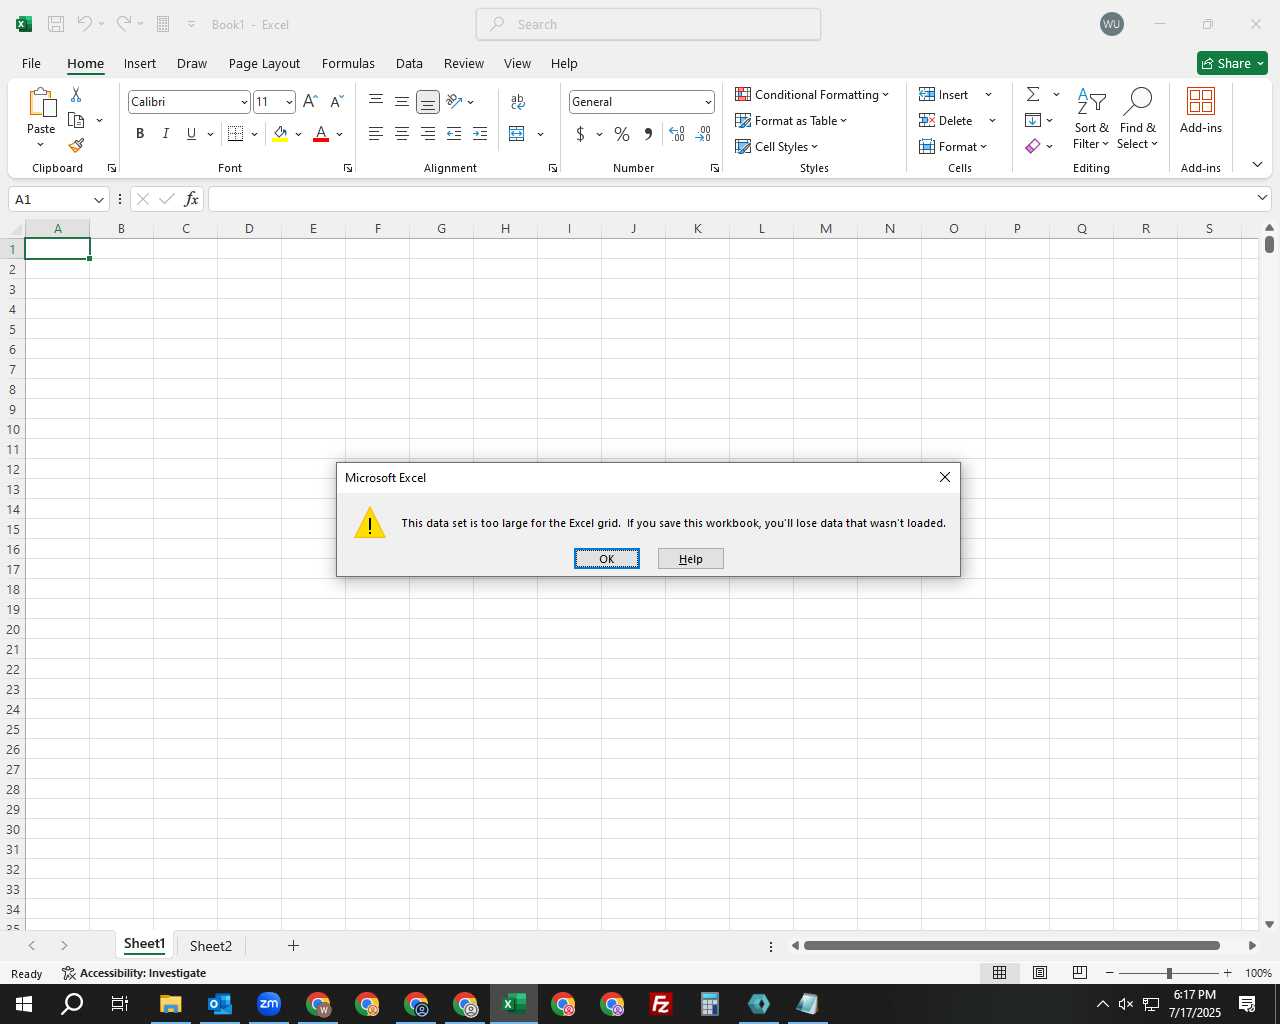The image size is (1280, 1024).
Task: Click the Merge & Center icon
Action: click(x=517, y=134)
